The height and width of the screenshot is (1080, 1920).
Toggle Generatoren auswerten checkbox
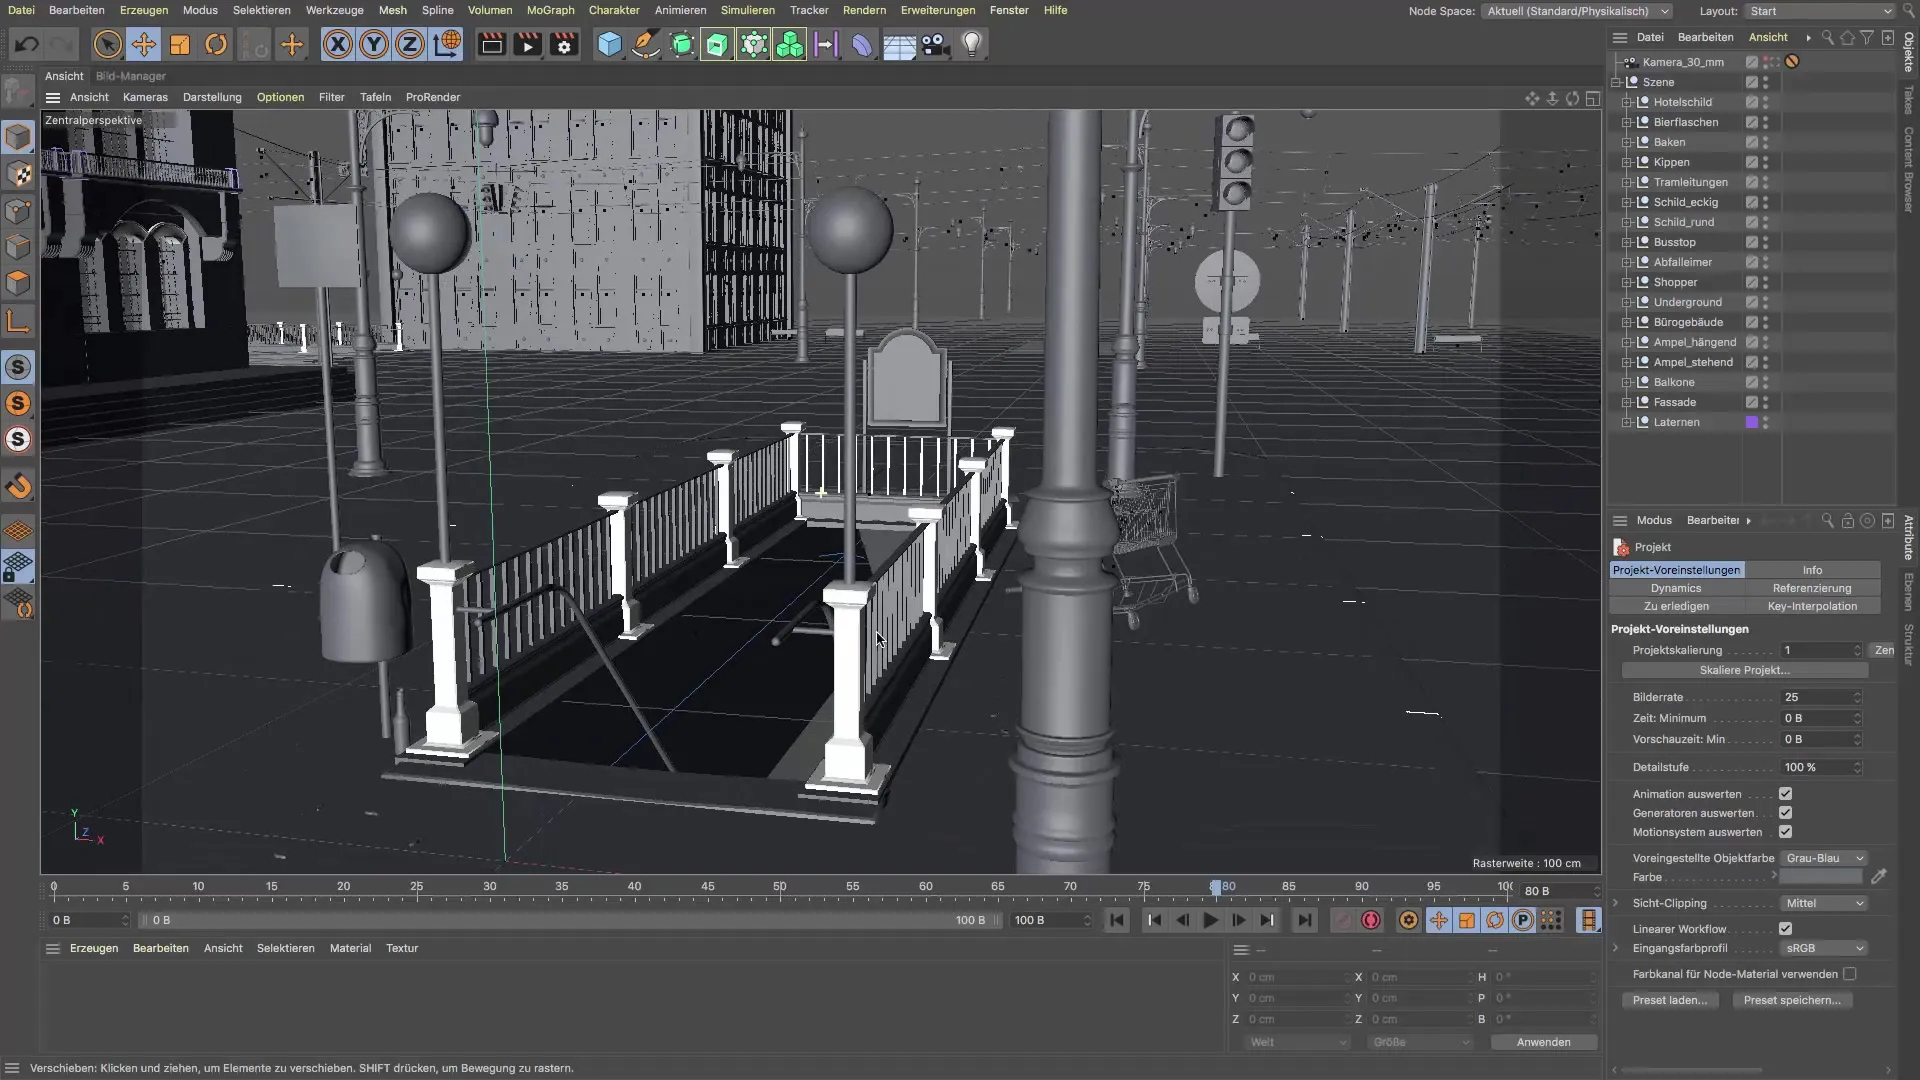click(1785, 813)
